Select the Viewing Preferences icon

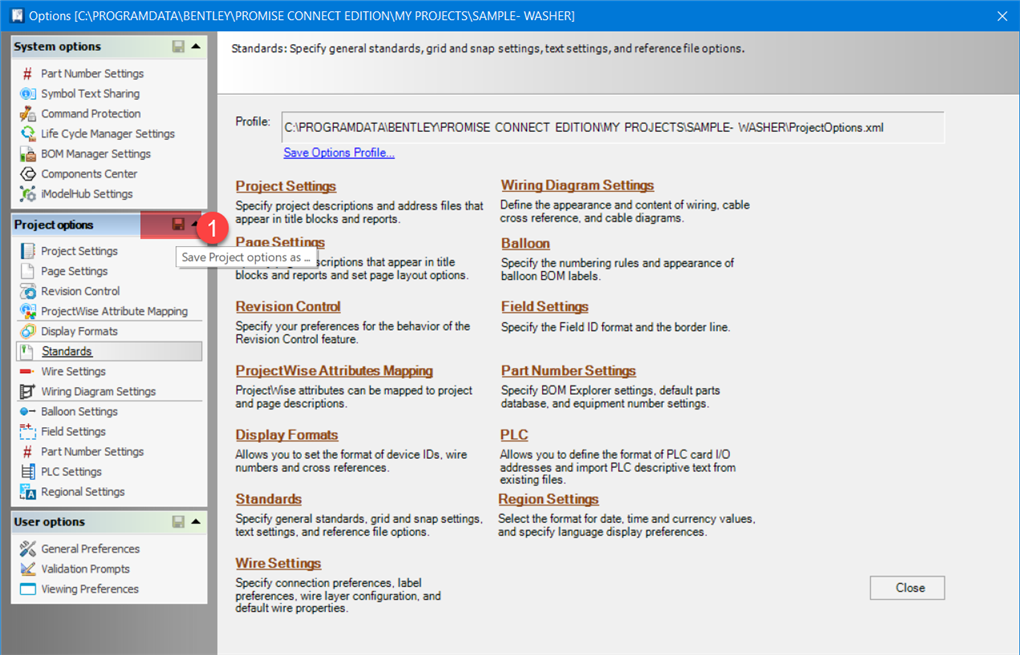tap(27, 589)
